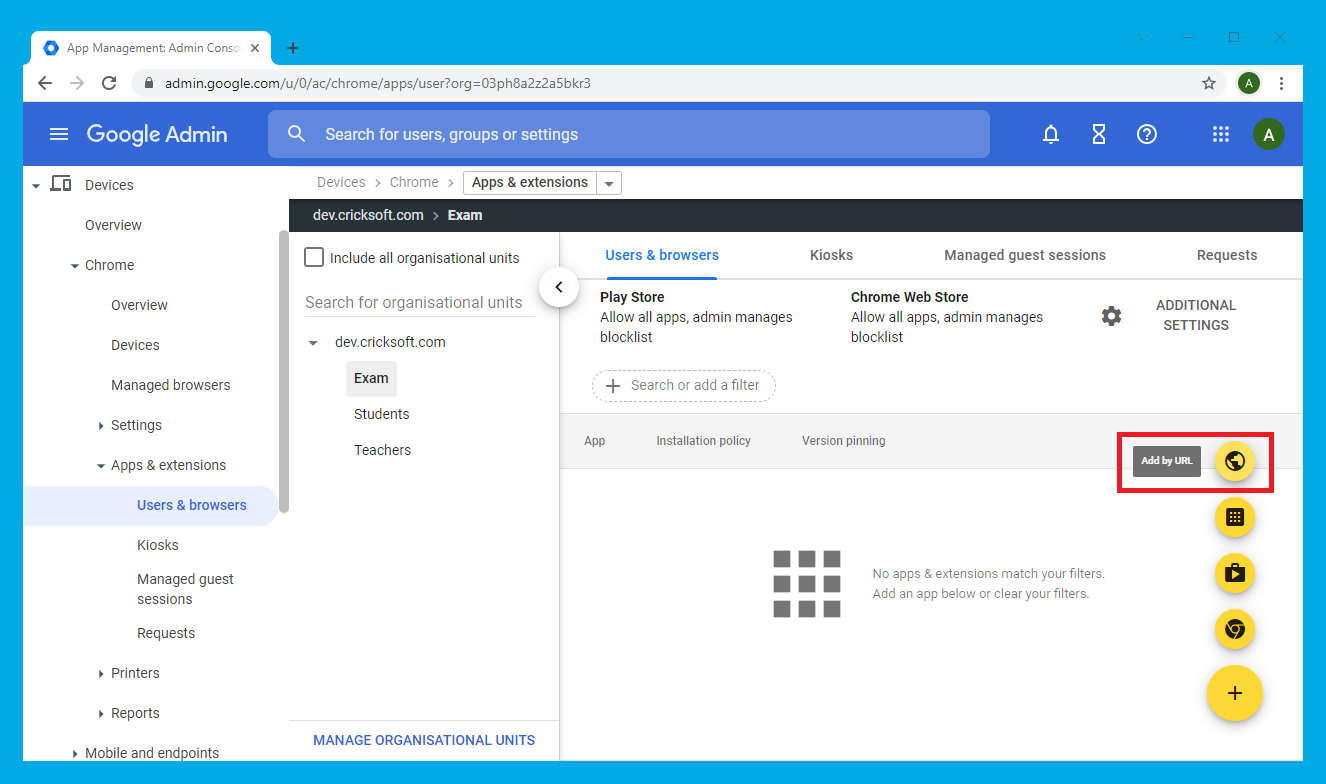Open the Additional Settings gear icon
Image resolution: width=1326 pixels, height=784 pixels.
point(1111,316)
